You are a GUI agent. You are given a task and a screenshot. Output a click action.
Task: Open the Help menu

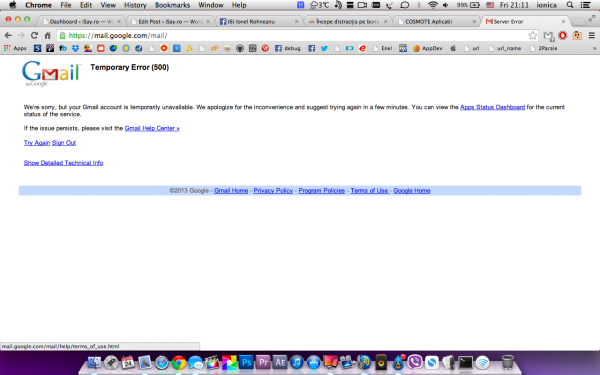pyautogui.click(x=239, y=5)
